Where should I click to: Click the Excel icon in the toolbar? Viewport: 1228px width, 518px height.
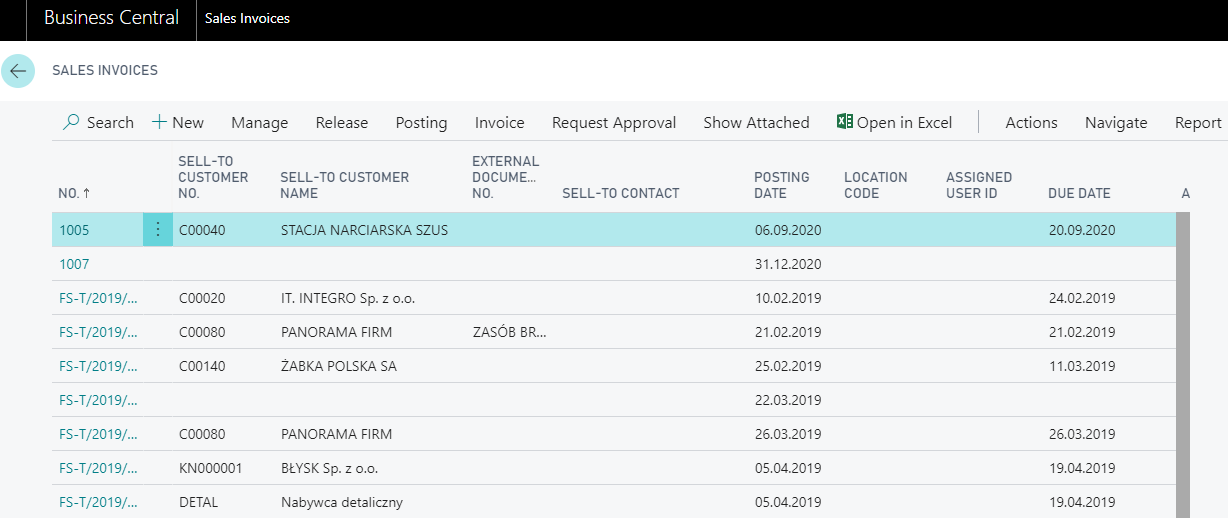pyautogui.click(x=844, y=122)
